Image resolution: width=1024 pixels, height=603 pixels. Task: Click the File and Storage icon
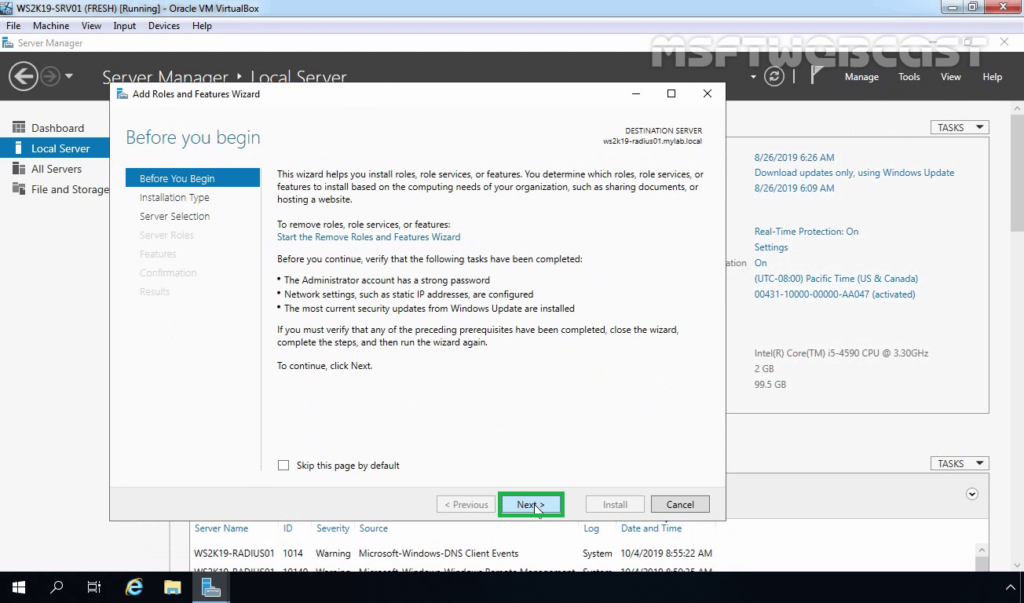click(18, 189)
